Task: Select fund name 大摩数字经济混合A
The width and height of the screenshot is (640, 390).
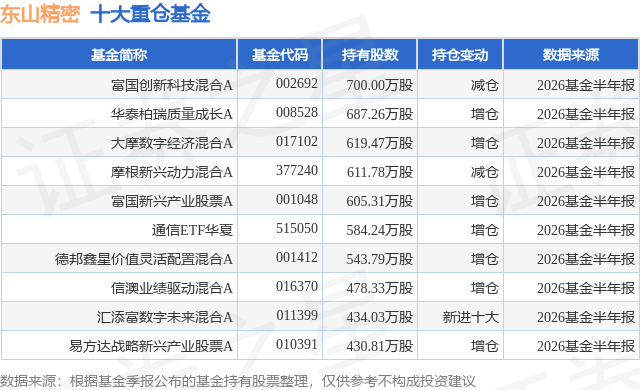Action: (172, 143)
